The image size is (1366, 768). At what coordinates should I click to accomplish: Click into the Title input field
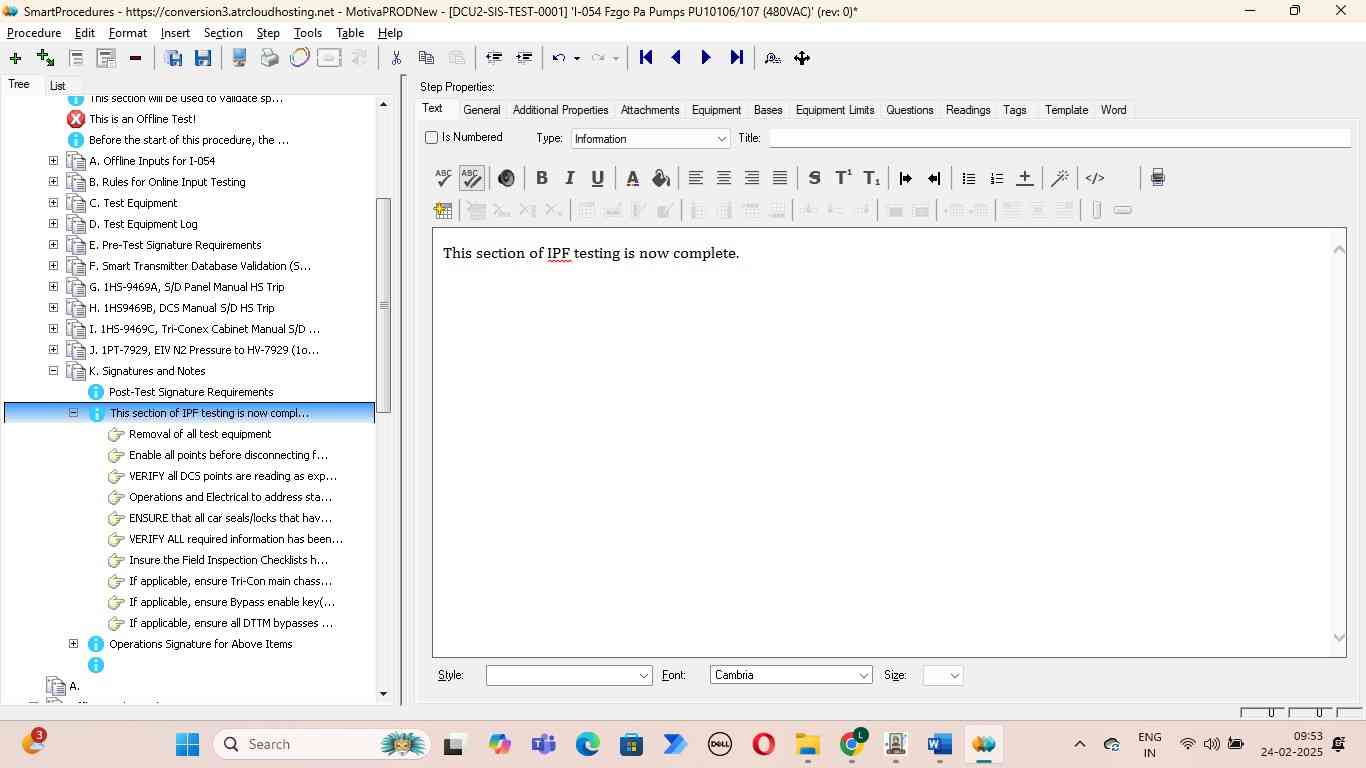tap(1060, 138)
